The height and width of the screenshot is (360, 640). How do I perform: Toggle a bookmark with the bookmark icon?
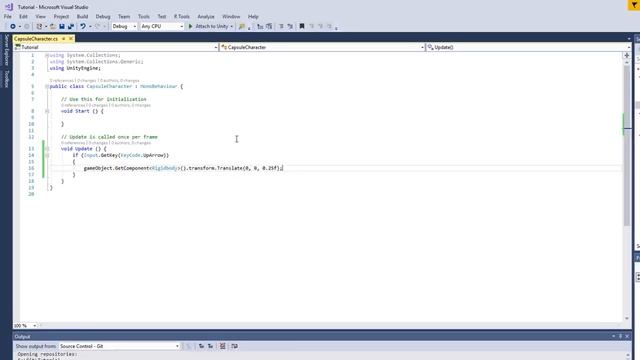[302, 26]
